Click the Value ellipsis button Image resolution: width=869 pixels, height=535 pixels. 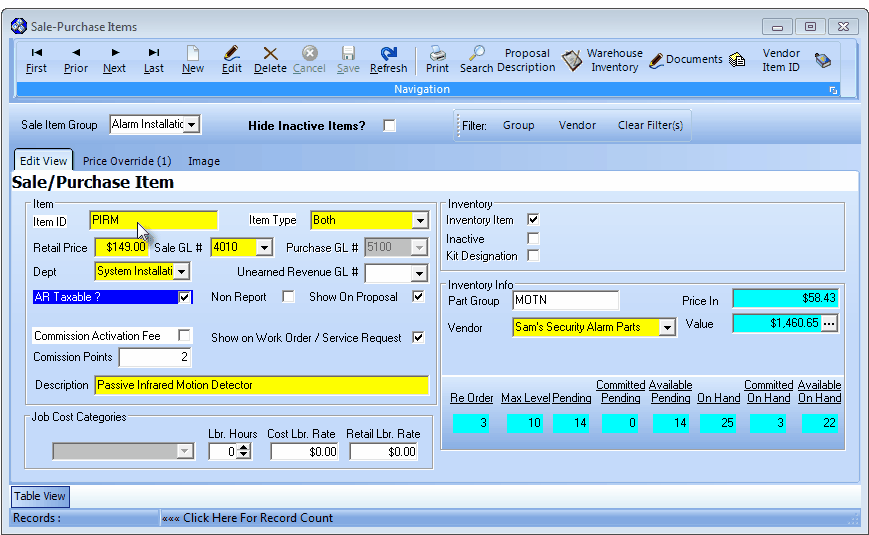click(x=829, y=323)
